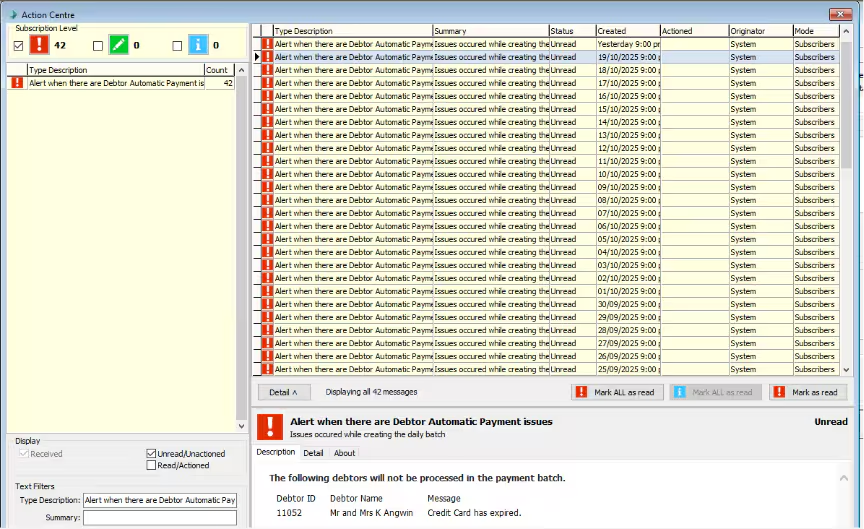This screenshot has height=529, width=864.
Task: Click the red alert subscription level icon
Action: (39, 45)
